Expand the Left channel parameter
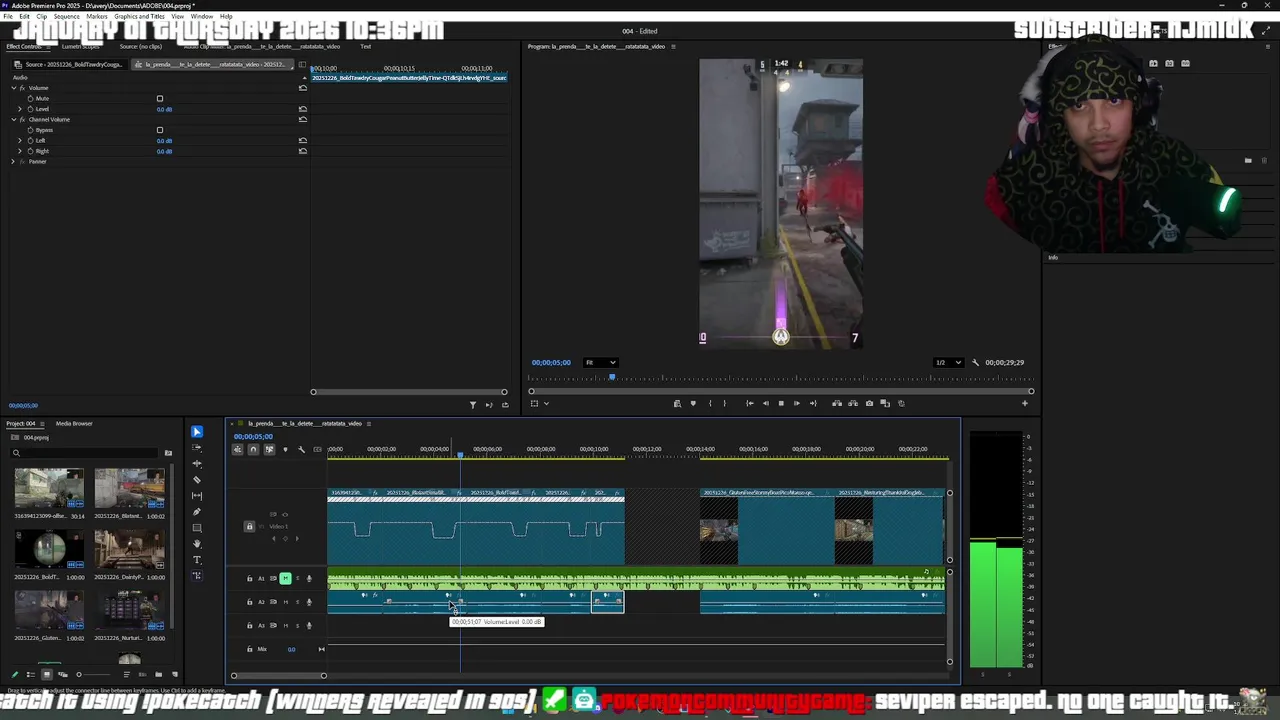This screenshot has height=720, width=1280. 20,141
